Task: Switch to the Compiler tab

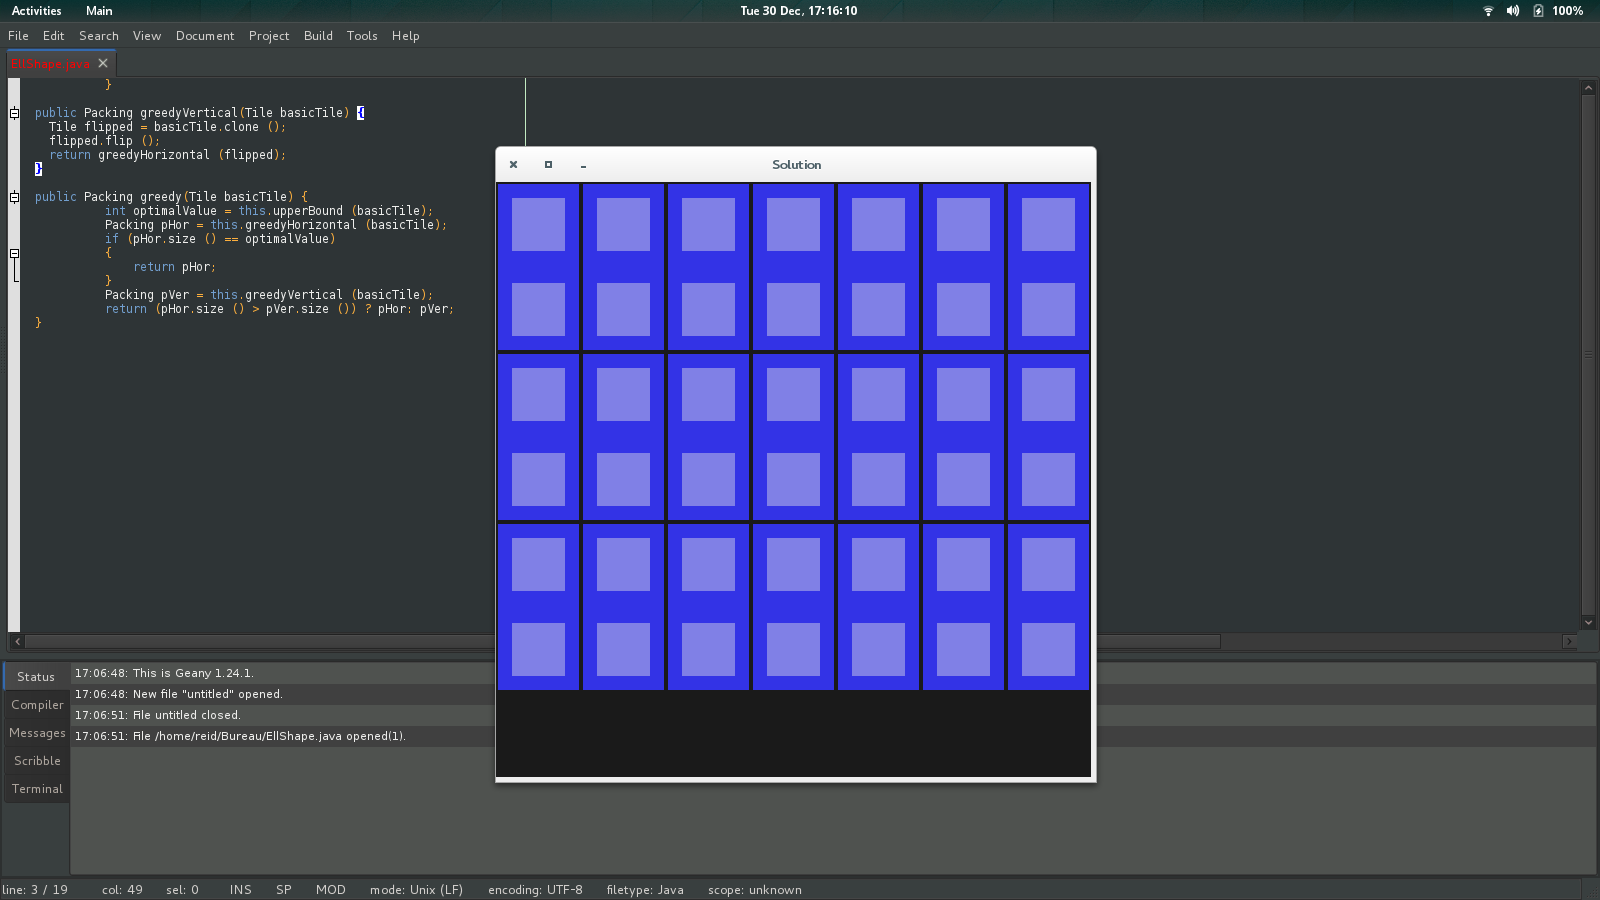Action: point(37,705)
